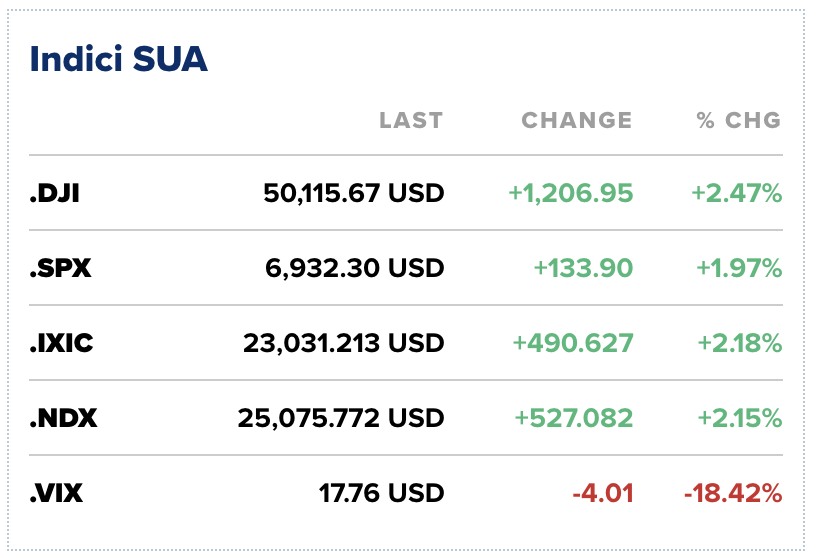Click VIX change value -4.01
The width and height of the screenshot is (818, 558).
(603, 493)
